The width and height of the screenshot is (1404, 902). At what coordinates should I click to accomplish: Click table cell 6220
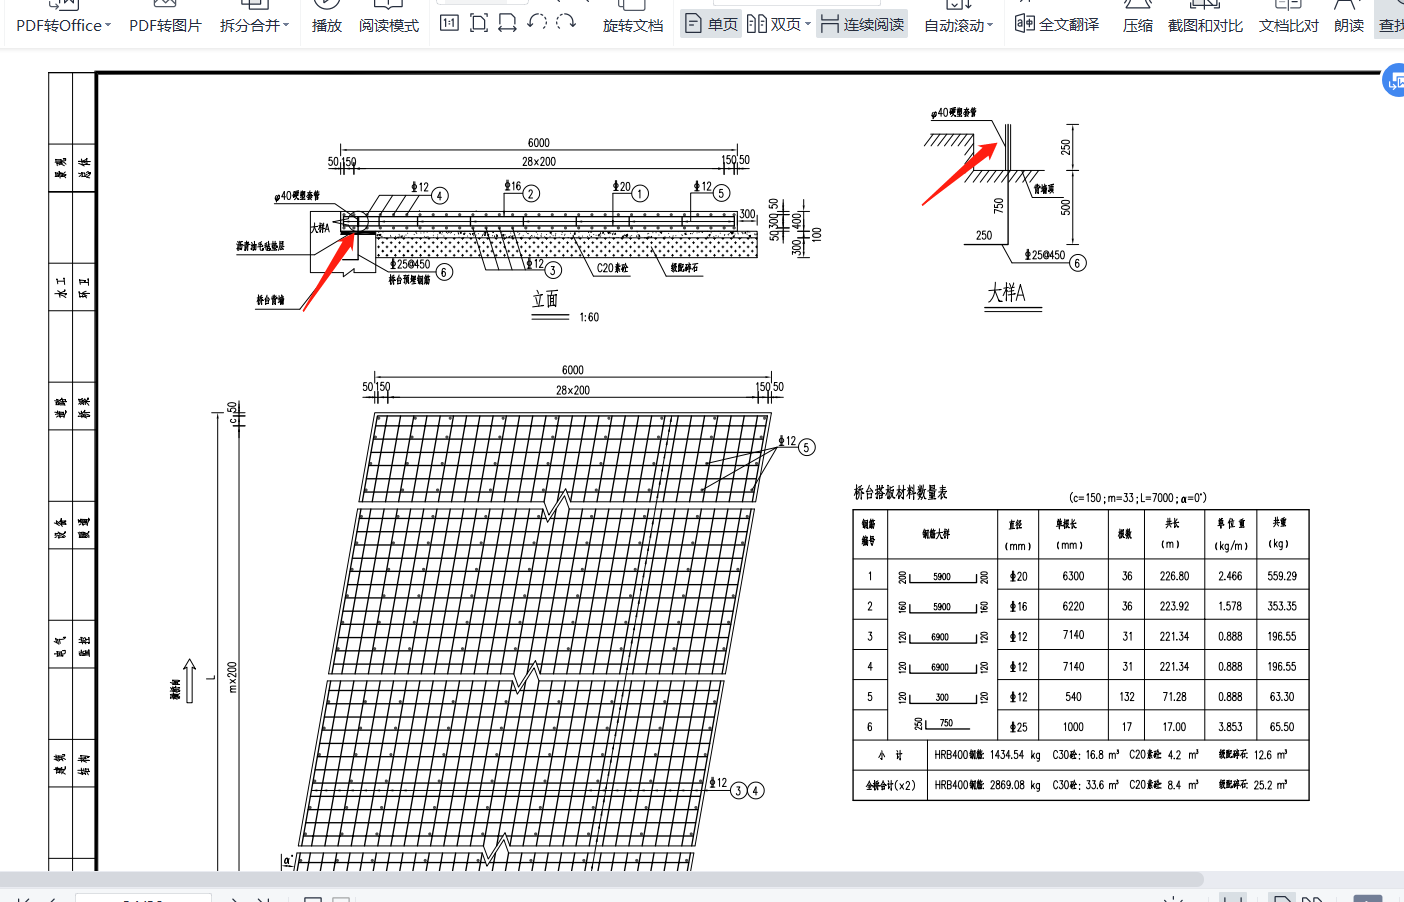1073,606
